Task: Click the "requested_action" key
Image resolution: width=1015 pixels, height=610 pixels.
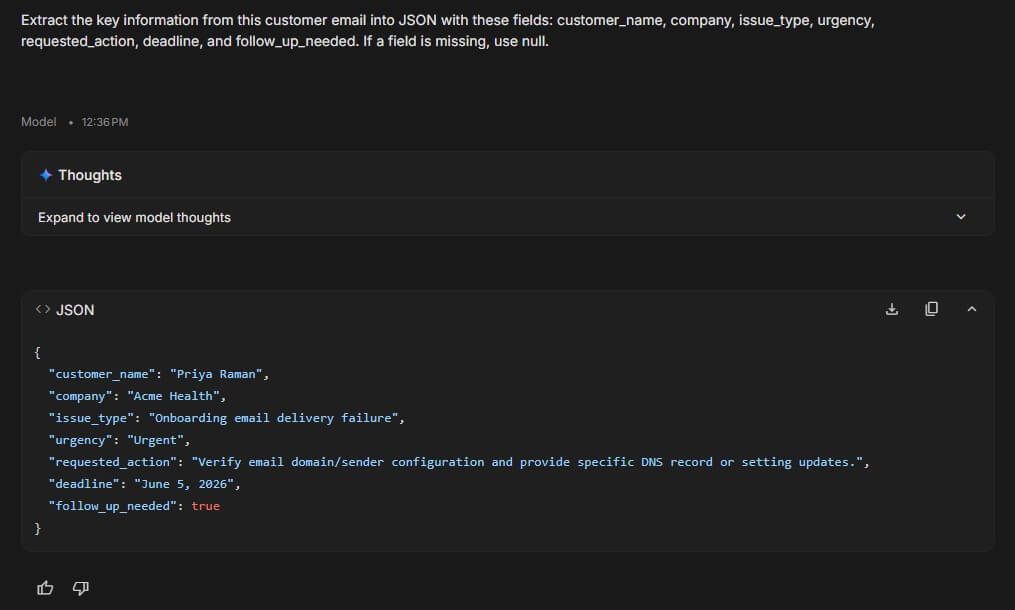Action: point(113,462)
